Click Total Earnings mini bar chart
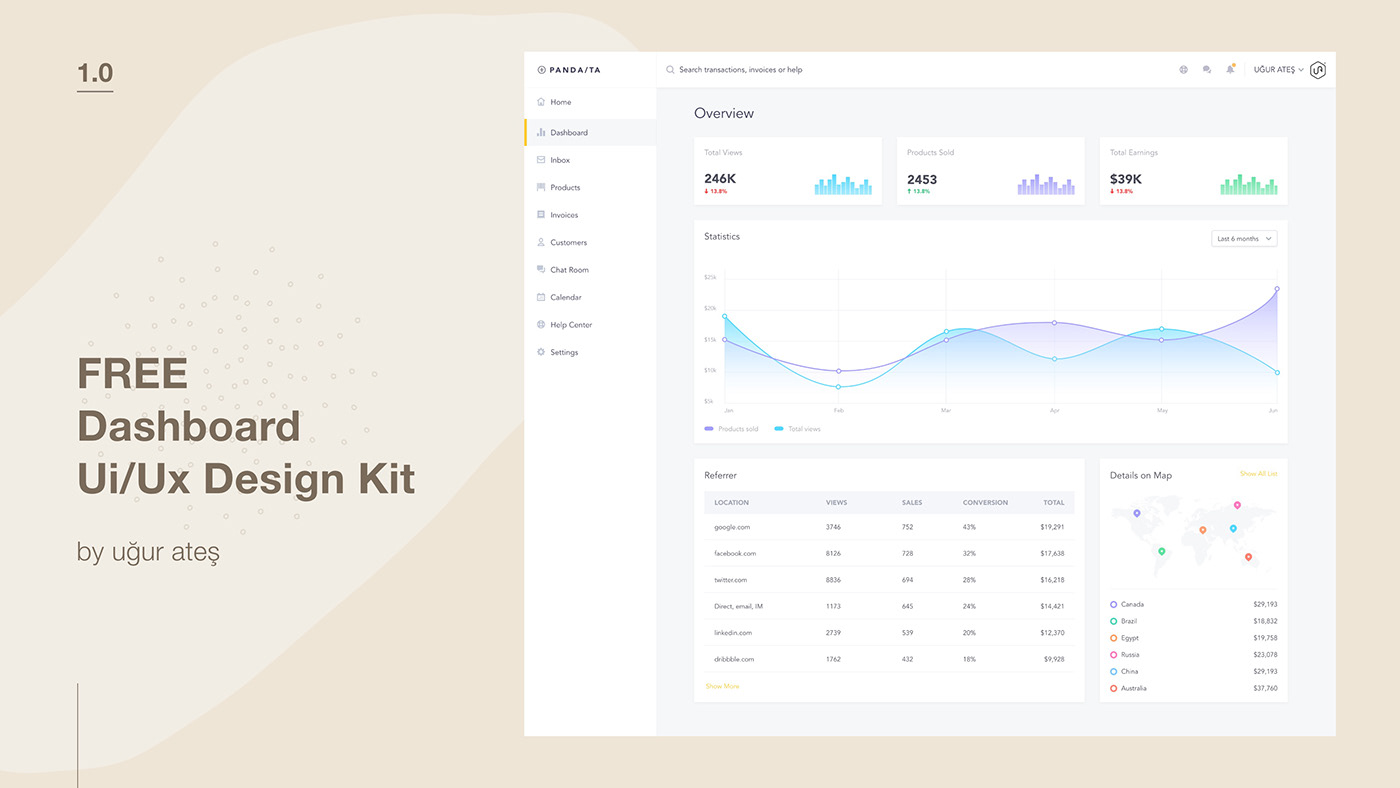 click(x=1249, y=184)
